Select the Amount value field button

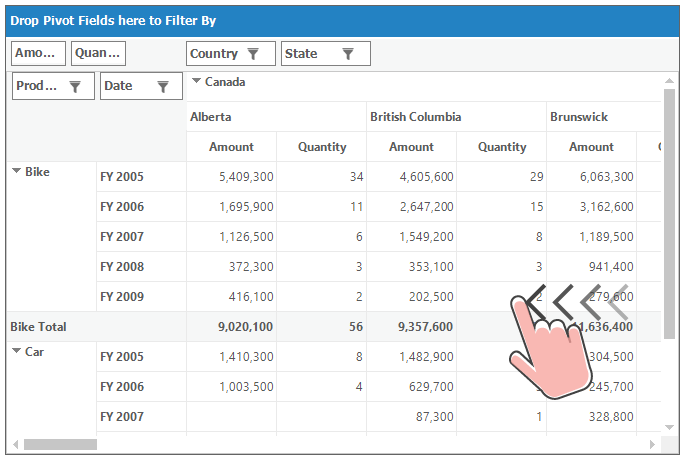38,53
